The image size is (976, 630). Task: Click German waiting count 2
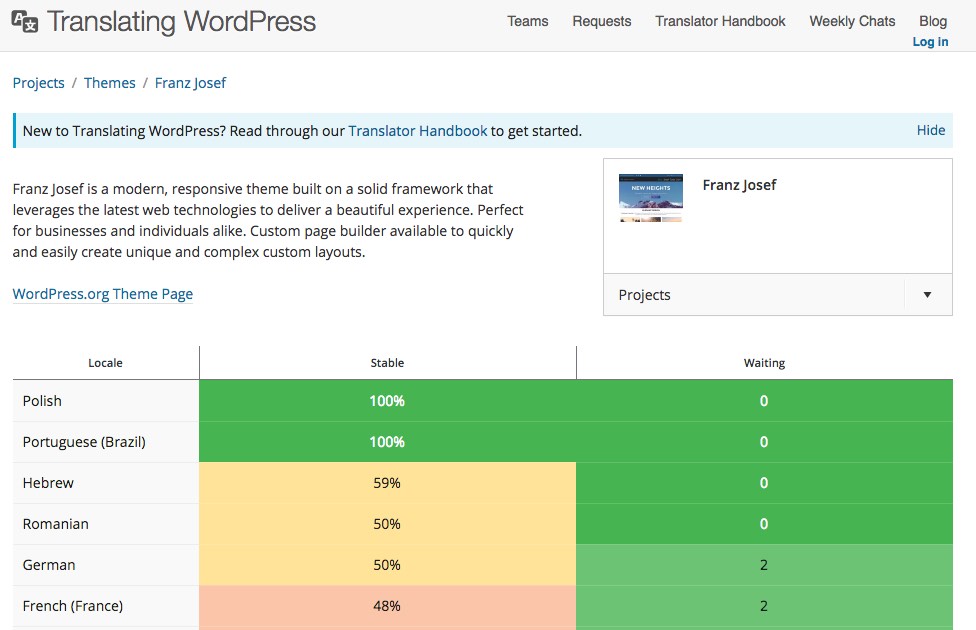point(764,565)
